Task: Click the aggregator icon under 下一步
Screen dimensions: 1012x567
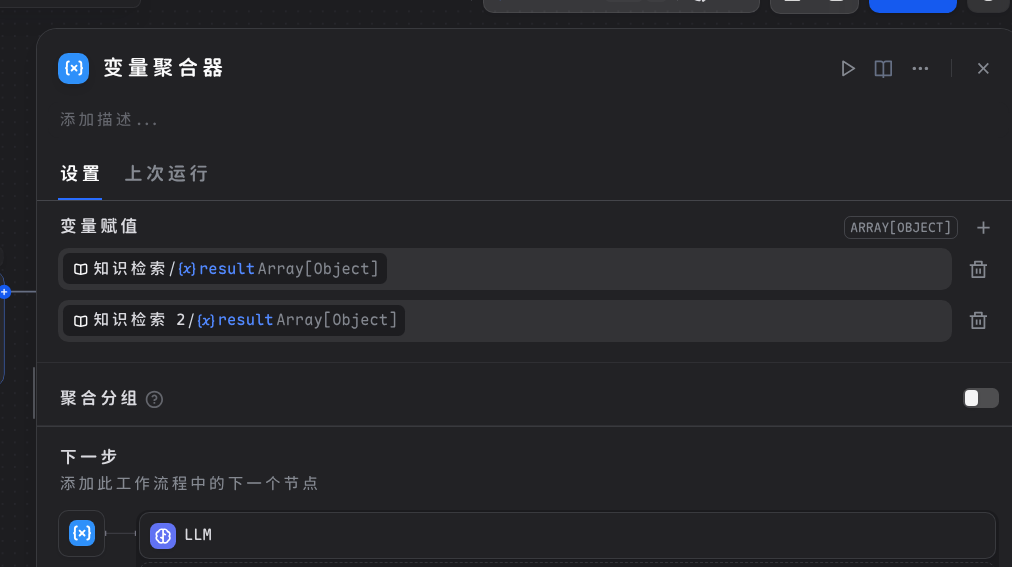Action: [82, 533]
